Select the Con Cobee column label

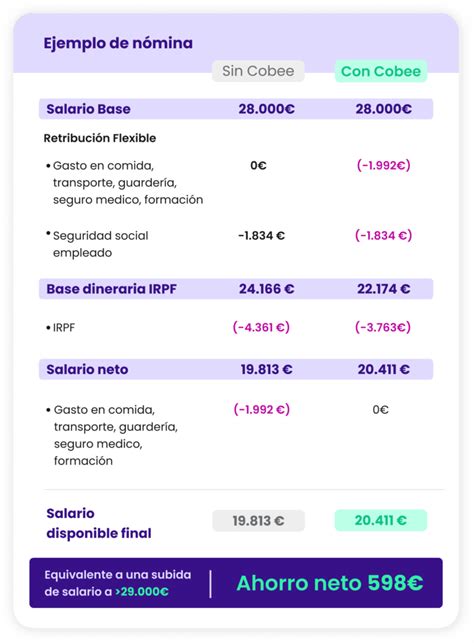click(x=381, y=71)
